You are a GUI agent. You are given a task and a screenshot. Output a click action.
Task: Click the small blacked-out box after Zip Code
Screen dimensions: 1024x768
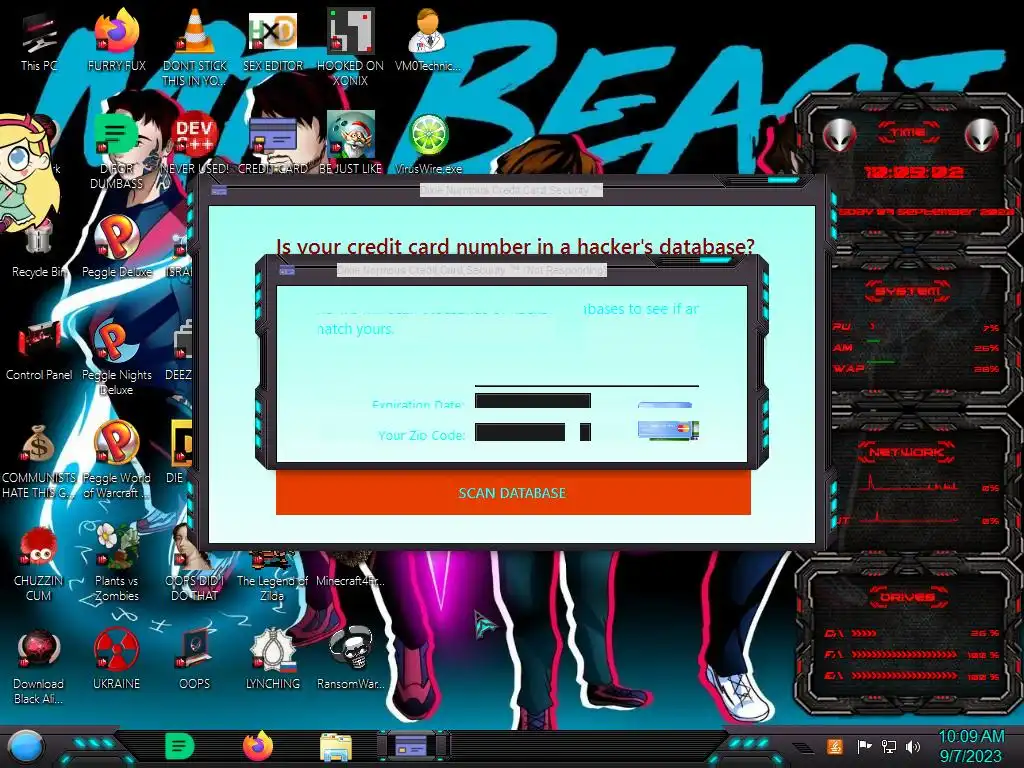pos(585,432)
